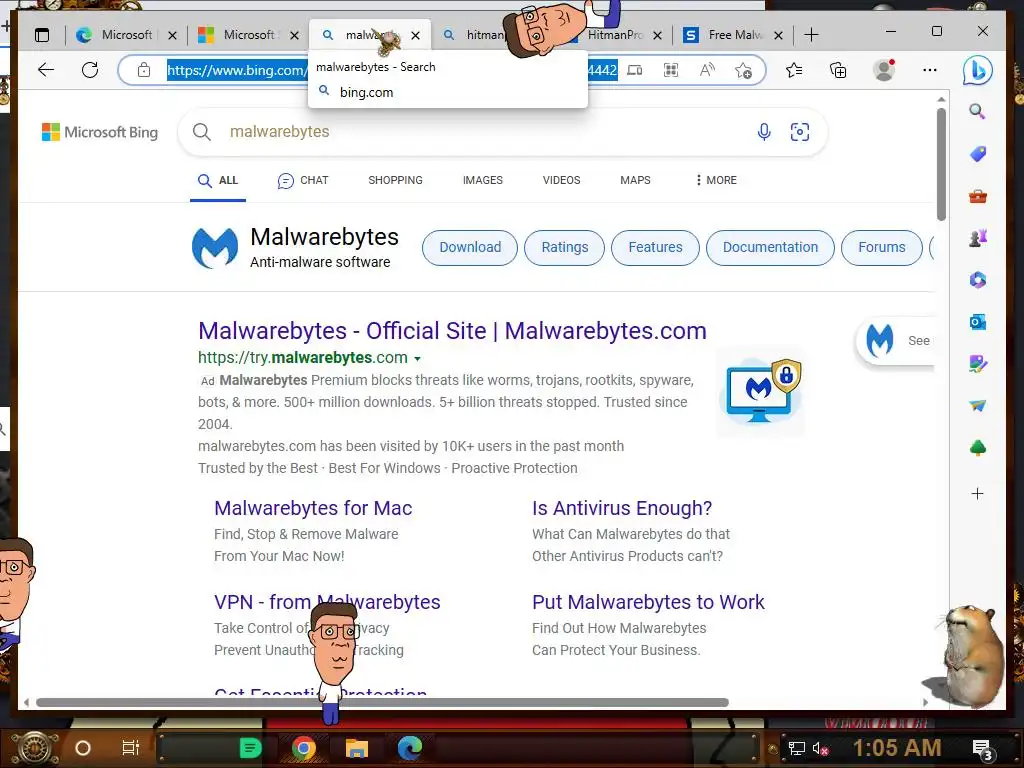
Task: Open Google Chrome from the taskbar
Action: pyautogui.click(x=304, y=748)
